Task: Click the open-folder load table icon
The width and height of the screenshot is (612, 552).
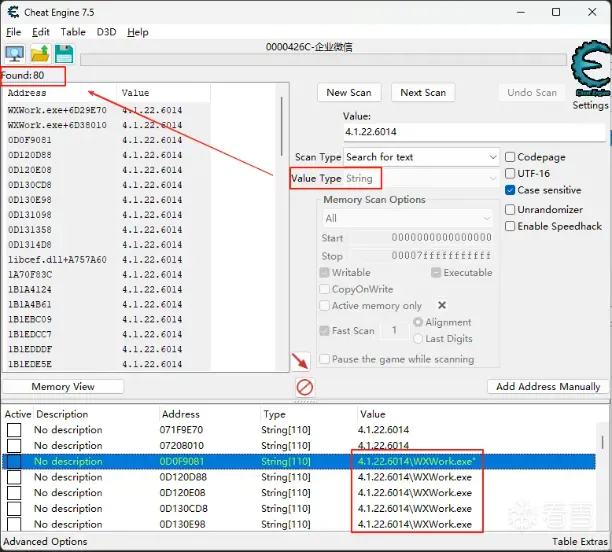Action: [40, 53]
